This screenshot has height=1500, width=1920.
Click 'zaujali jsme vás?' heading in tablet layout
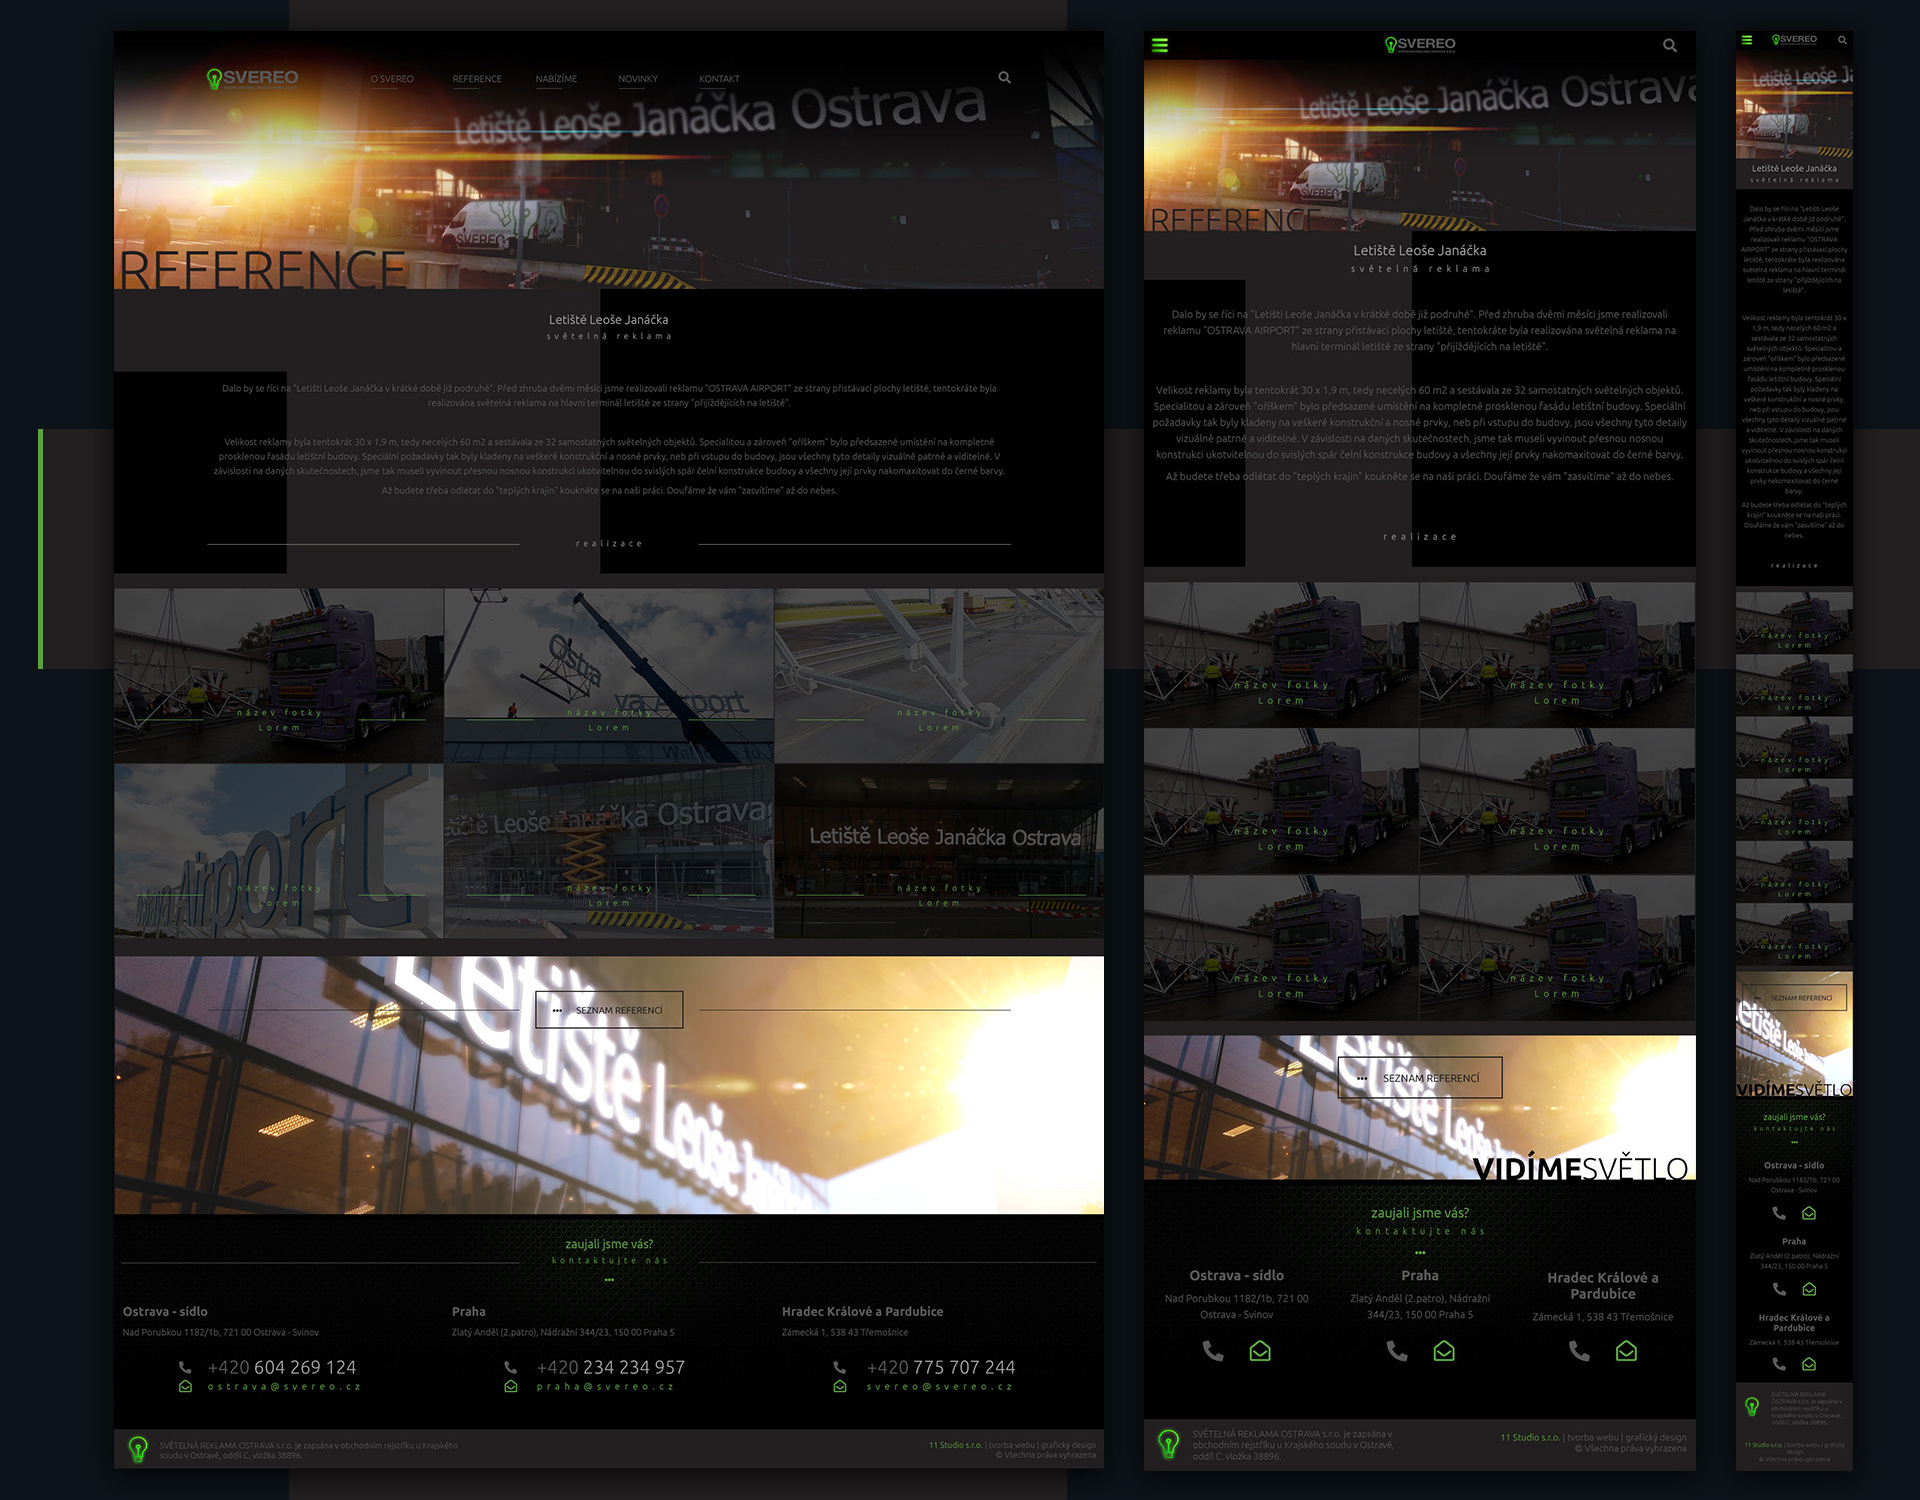[x=1420, y=1213]
